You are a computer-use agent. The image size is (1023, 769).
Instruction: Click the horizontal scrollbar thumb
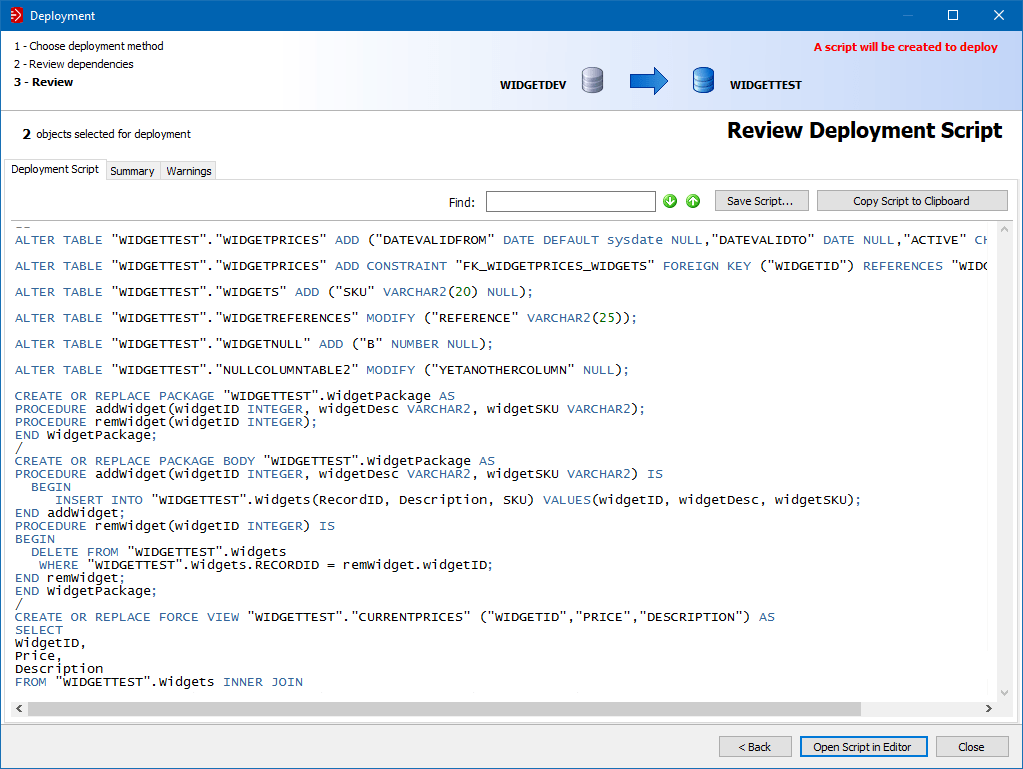(444, 708)
